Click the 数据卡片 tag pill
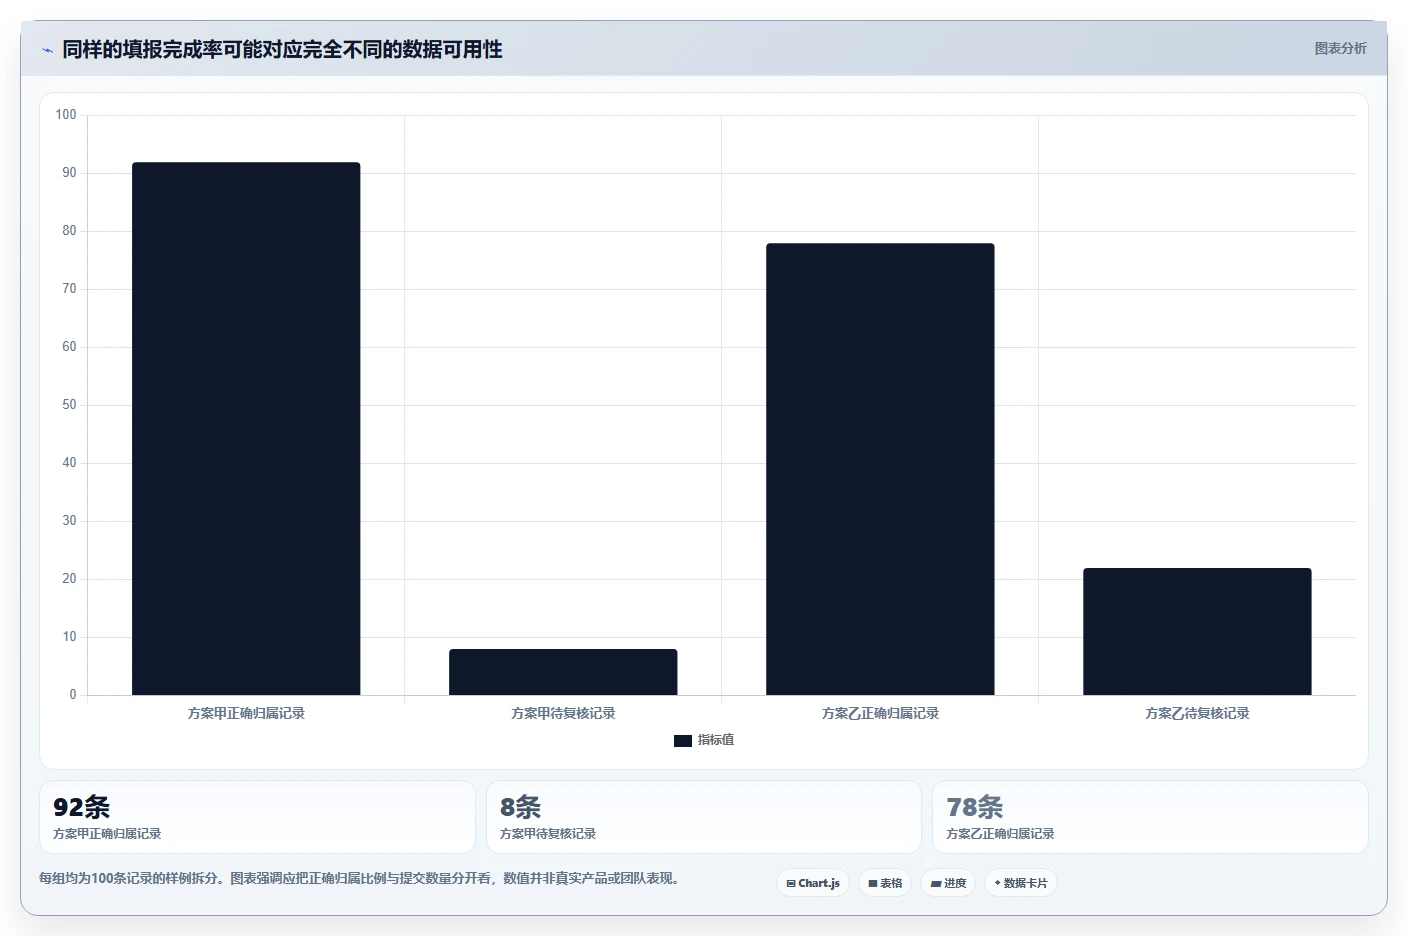The image size is (1408, 936). 1021,883
